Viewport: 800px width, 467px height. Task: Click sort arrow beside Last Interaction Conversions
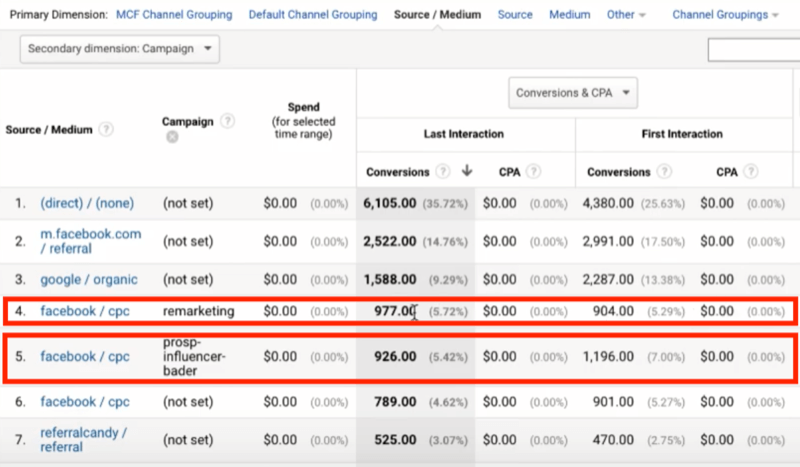tap(466, 172)
